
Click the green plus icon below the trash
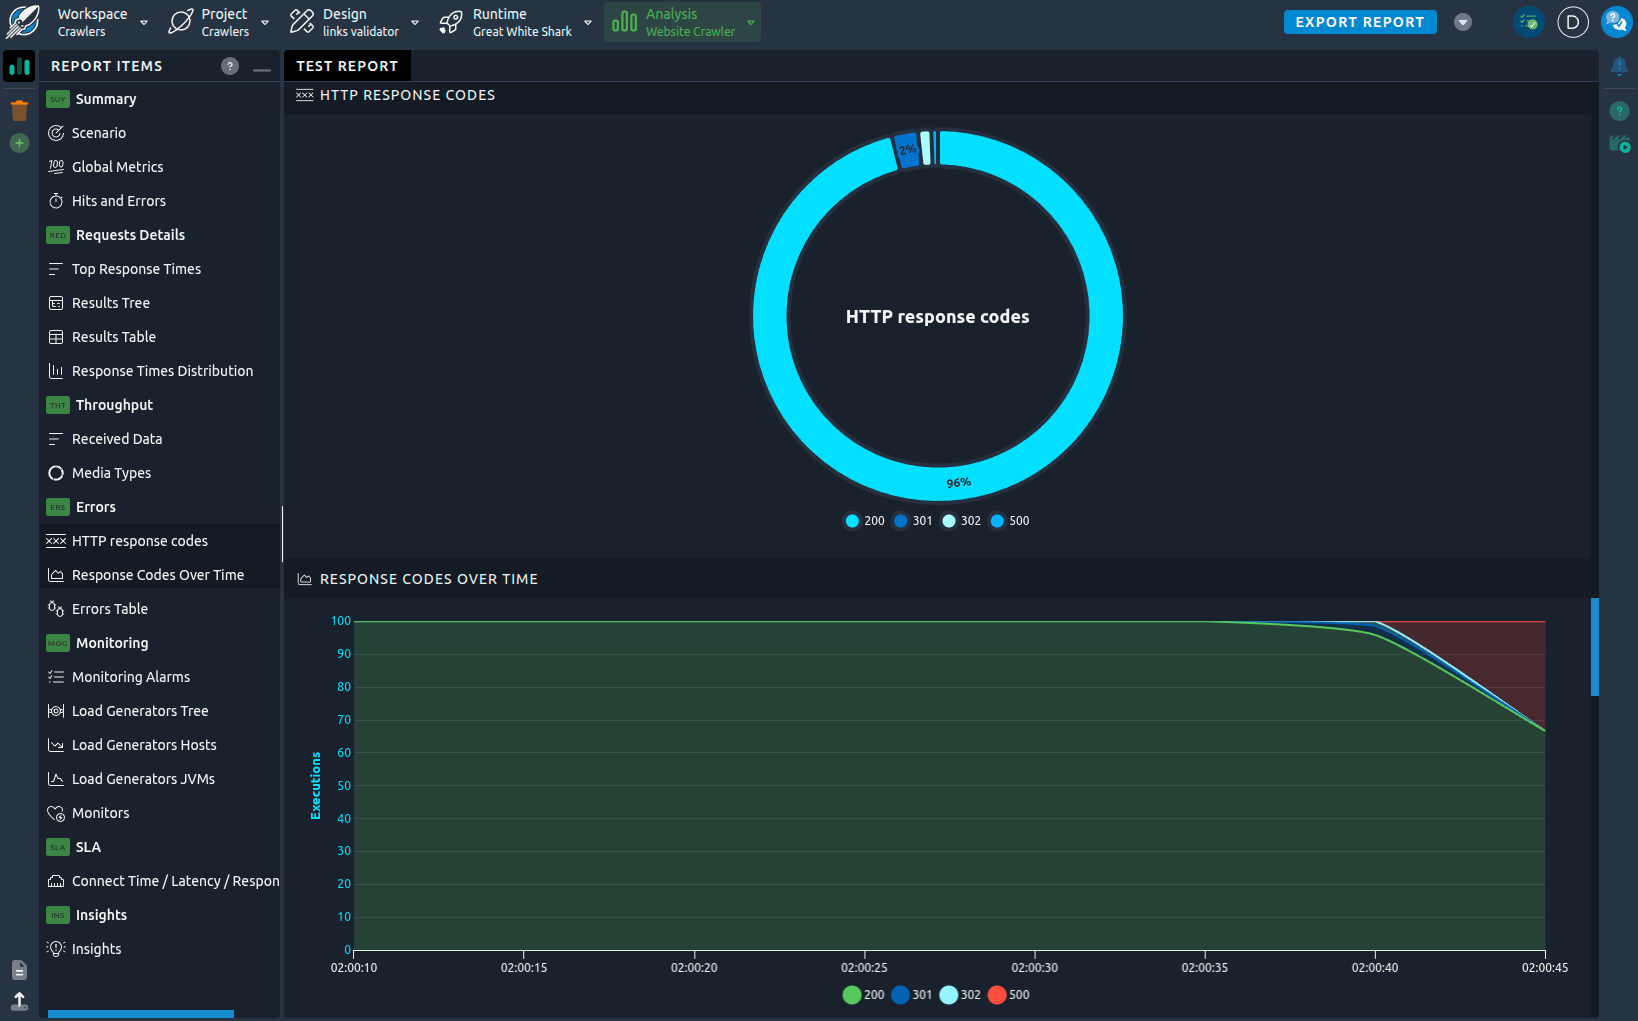coord(19,143)
